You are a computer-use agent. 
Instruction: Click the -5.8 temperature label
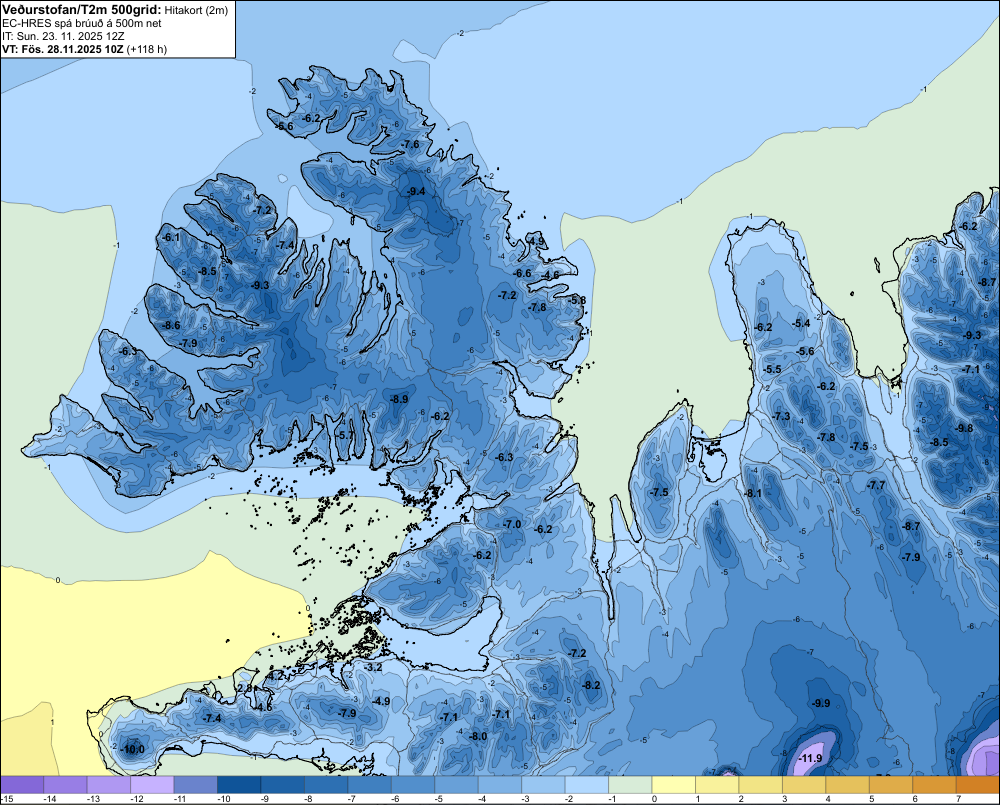point(578,300)
